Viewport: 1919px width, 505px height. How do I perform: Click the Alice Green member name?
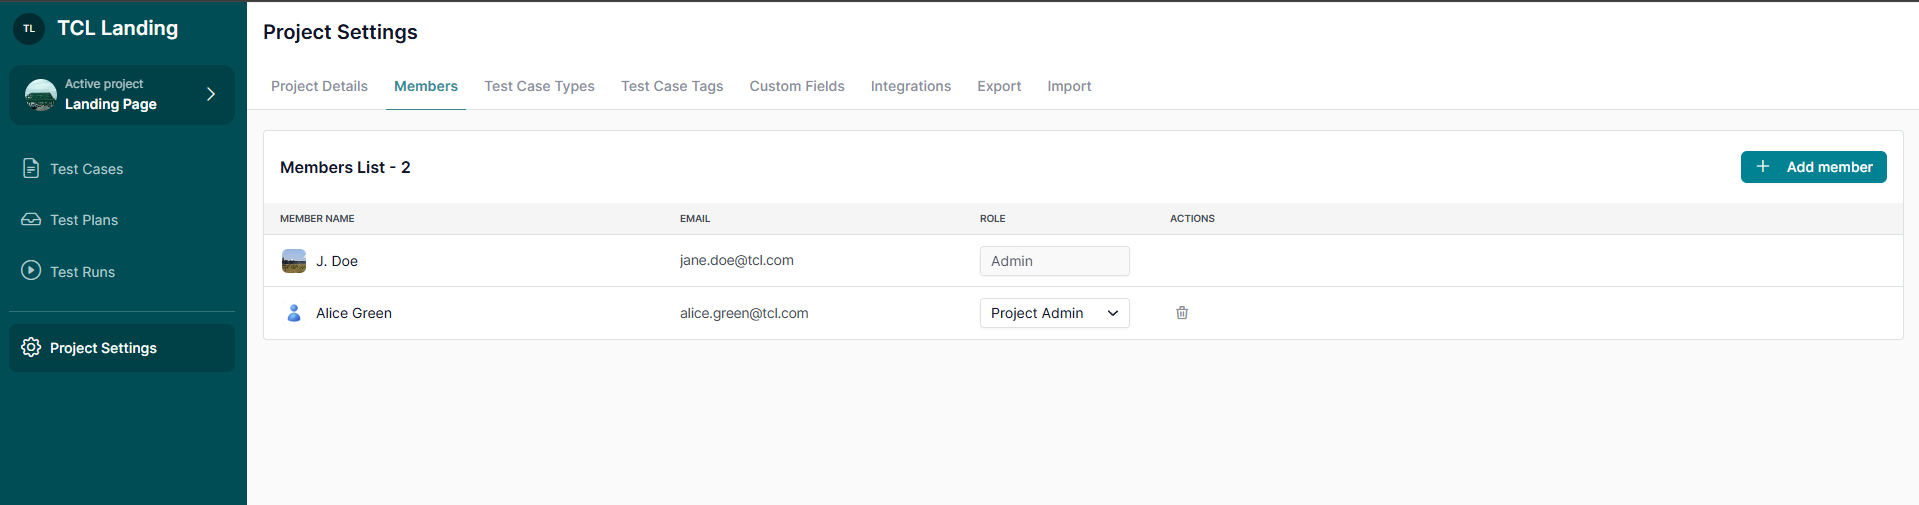[x=354, y=313]
